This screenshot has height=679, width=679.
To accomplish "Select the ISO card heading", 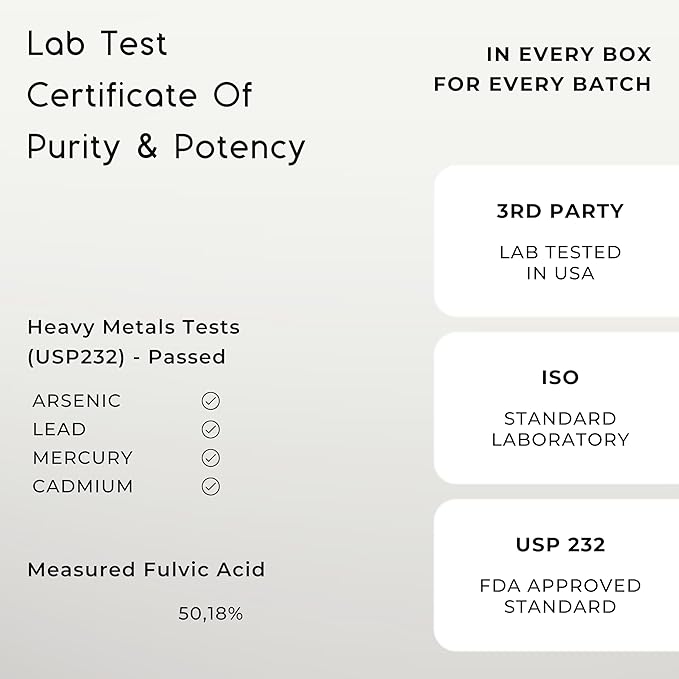I will point(560,377).
